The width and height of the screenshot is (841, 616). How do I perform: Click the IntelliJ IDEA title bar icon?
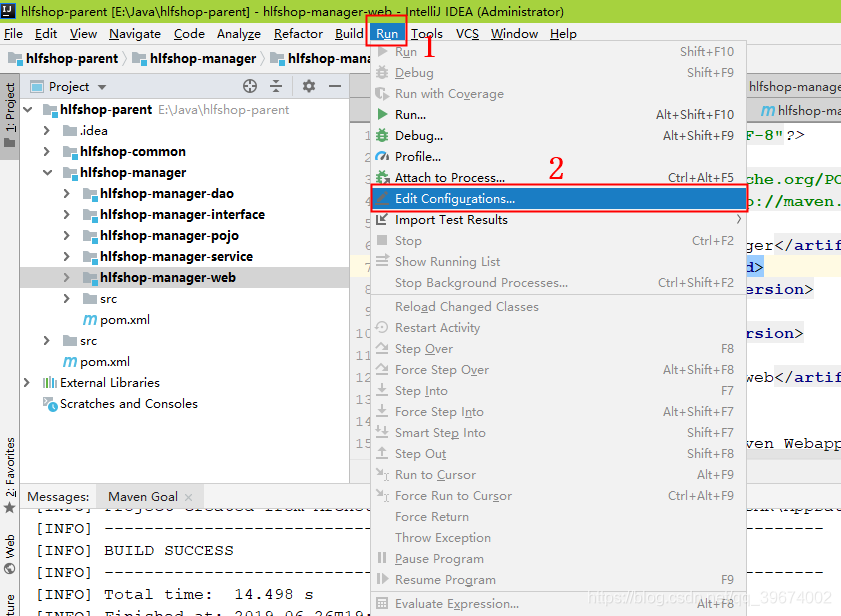[x=9, y=11]
